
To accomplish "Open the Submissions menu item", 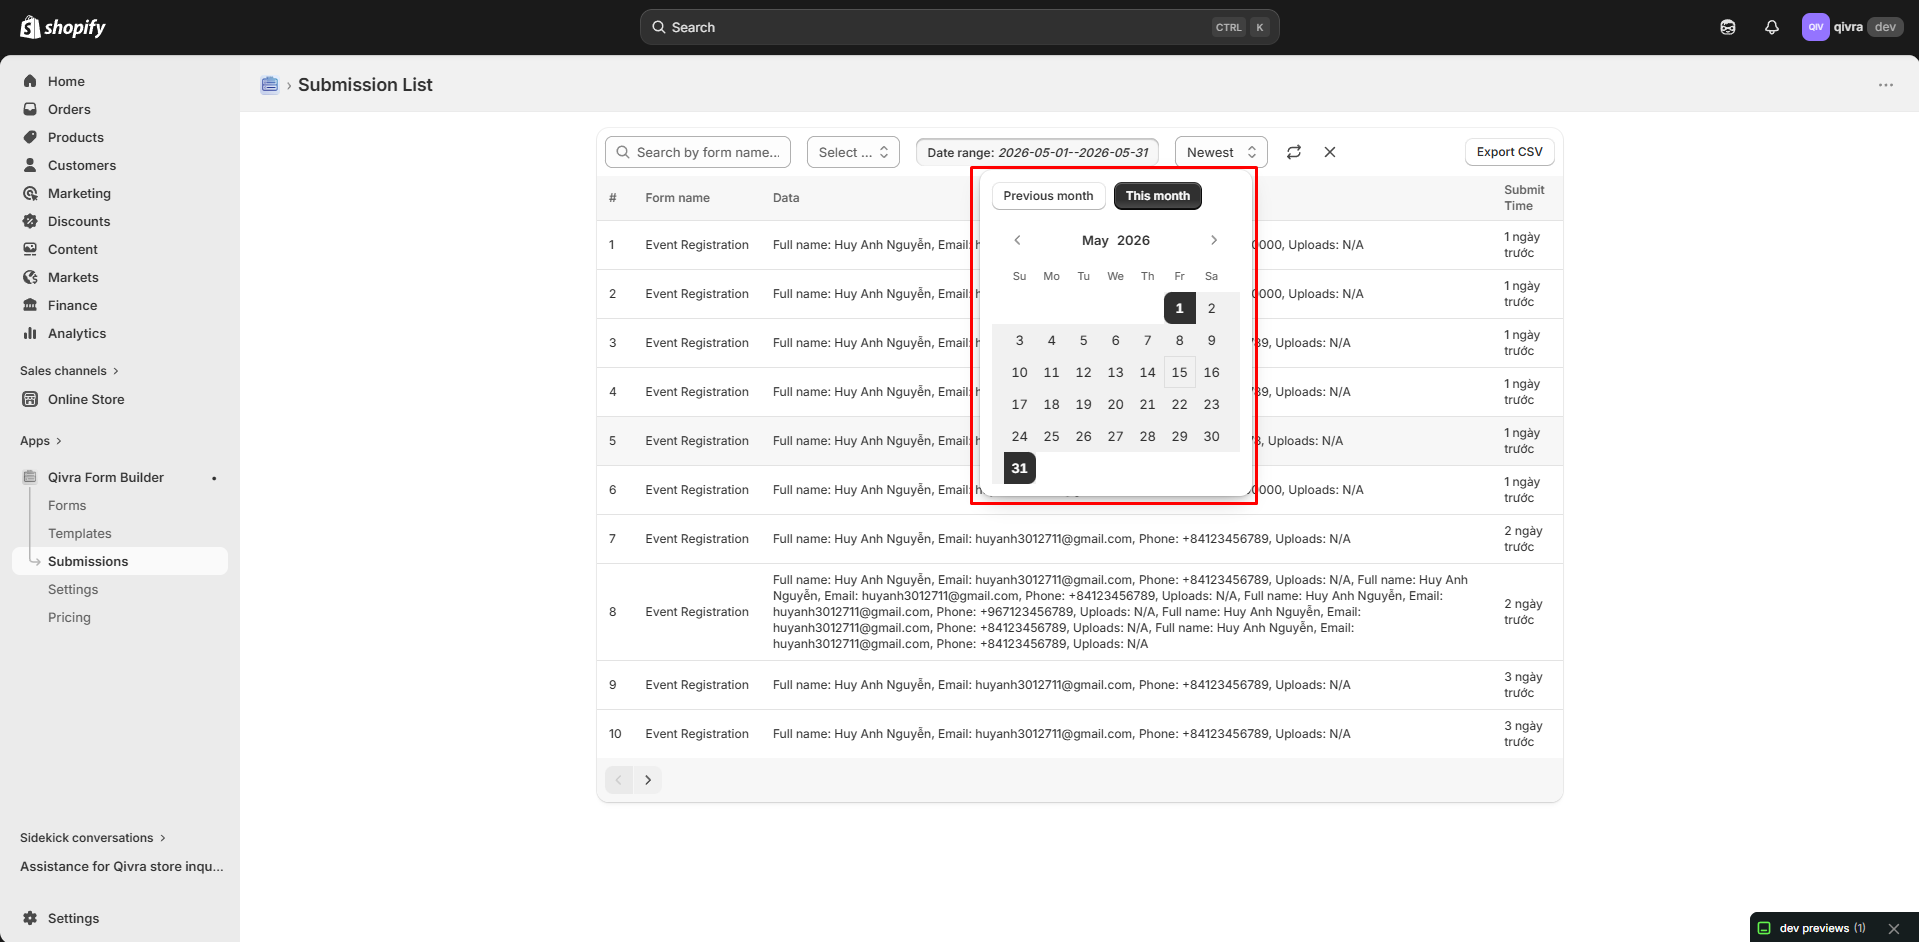I will pyautogui.click(x=120, y=561).
